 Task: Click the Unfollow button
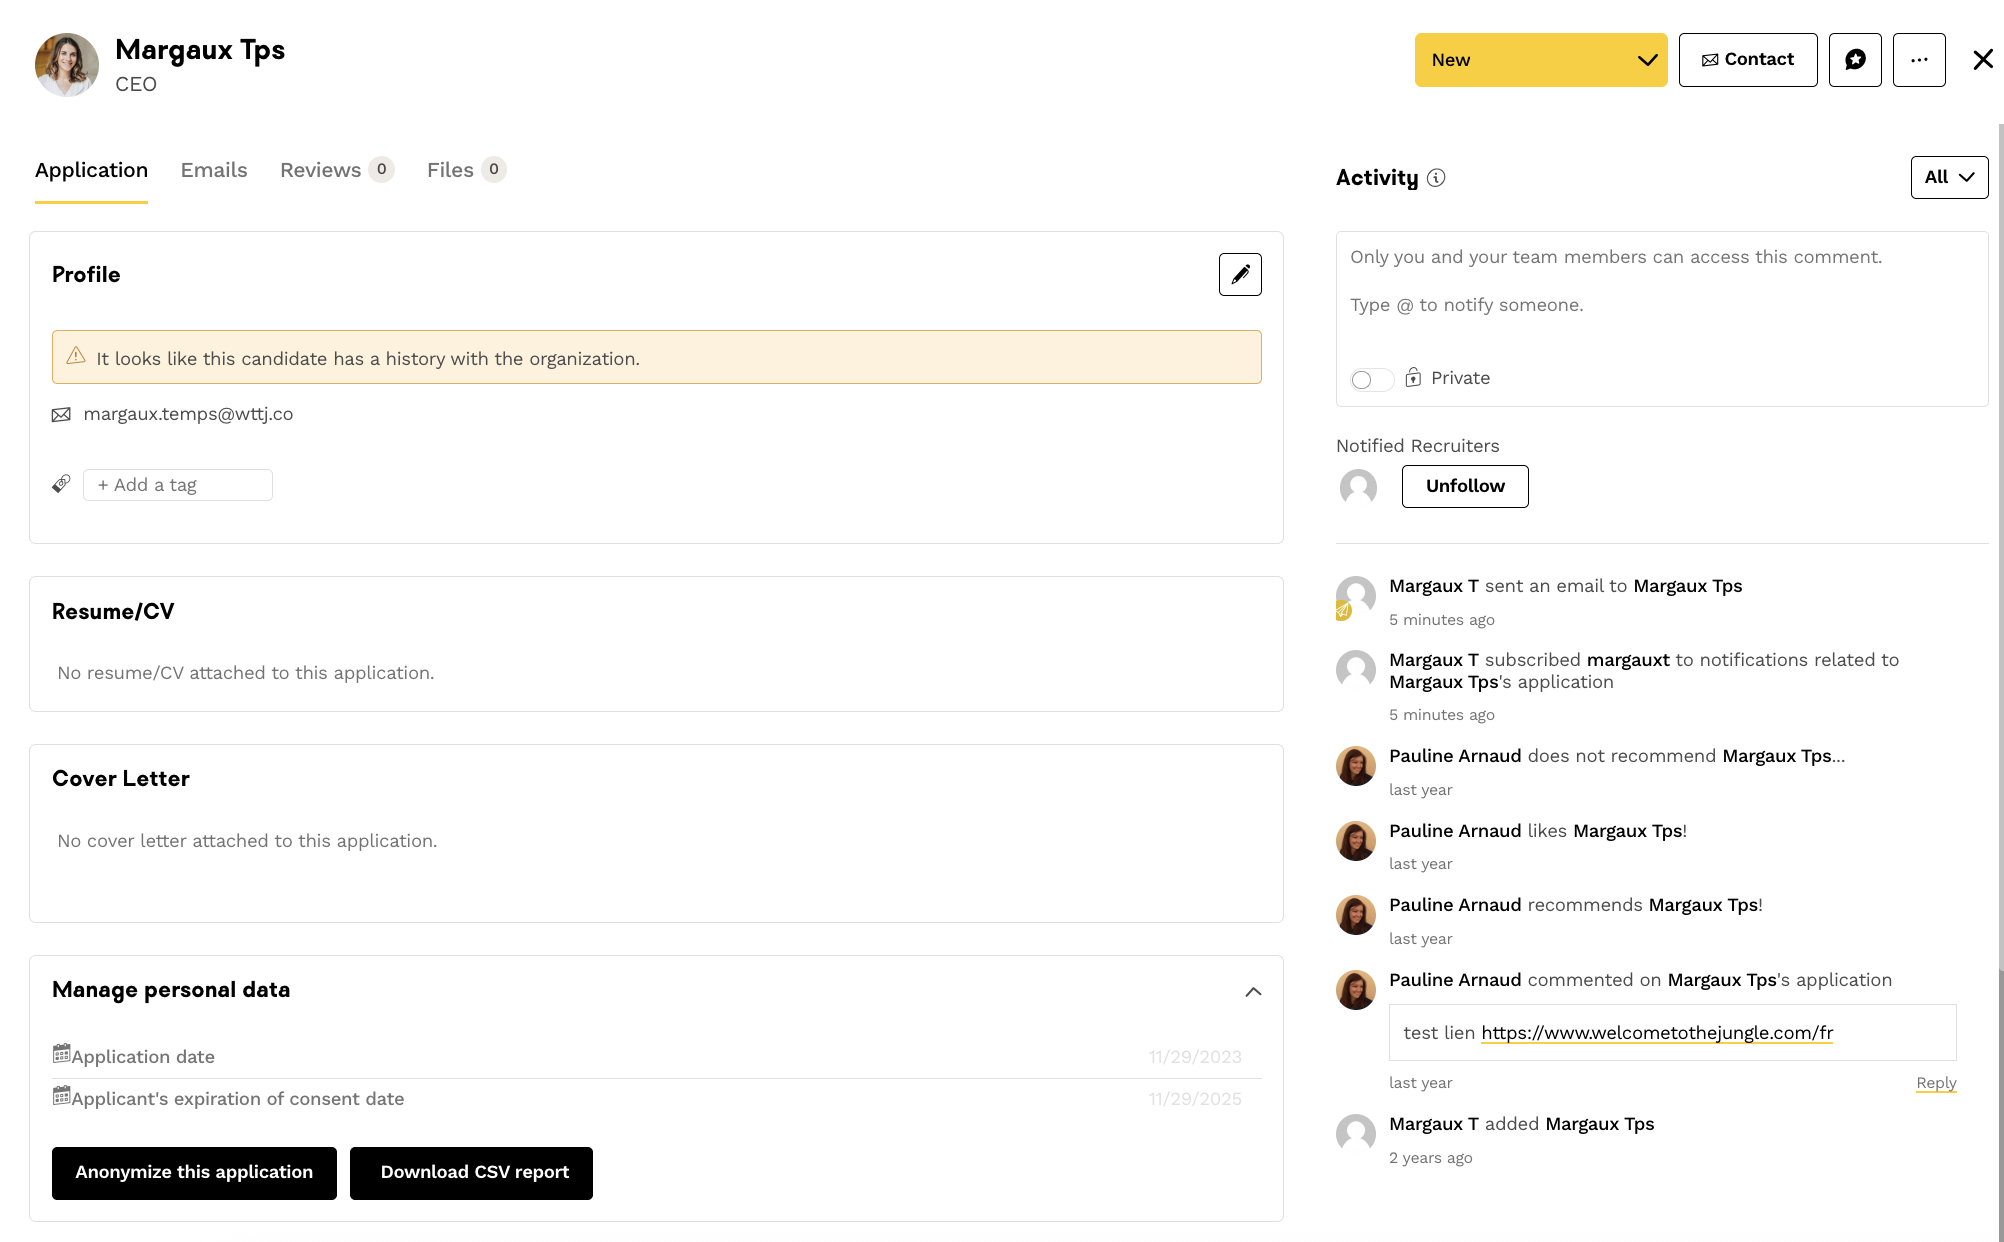click(x=1464, y=486)
